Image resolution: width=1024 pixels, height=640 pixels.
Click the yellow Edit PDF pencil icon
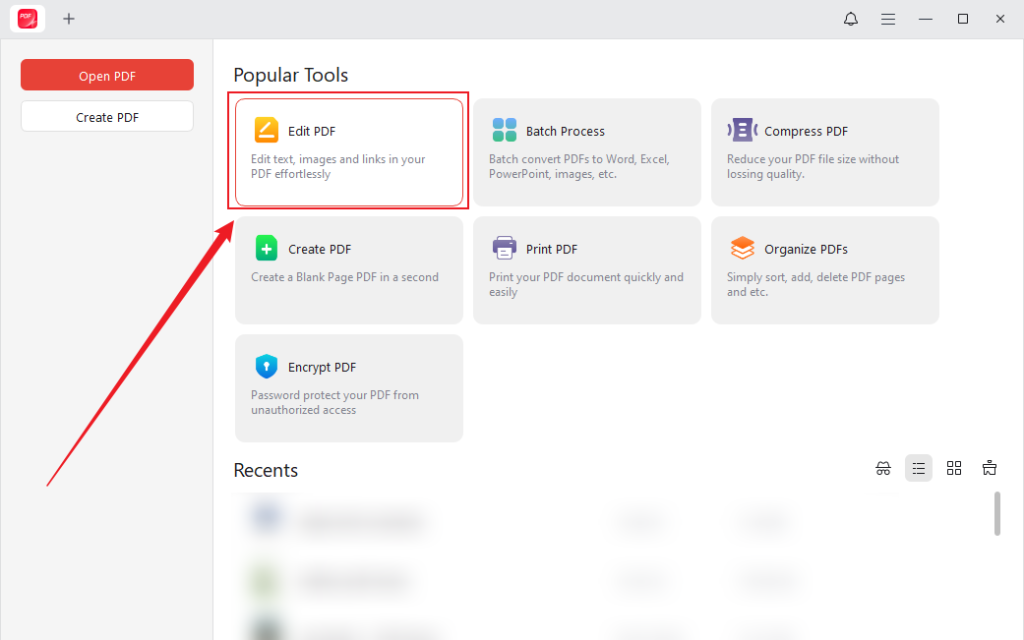point(266,130)
